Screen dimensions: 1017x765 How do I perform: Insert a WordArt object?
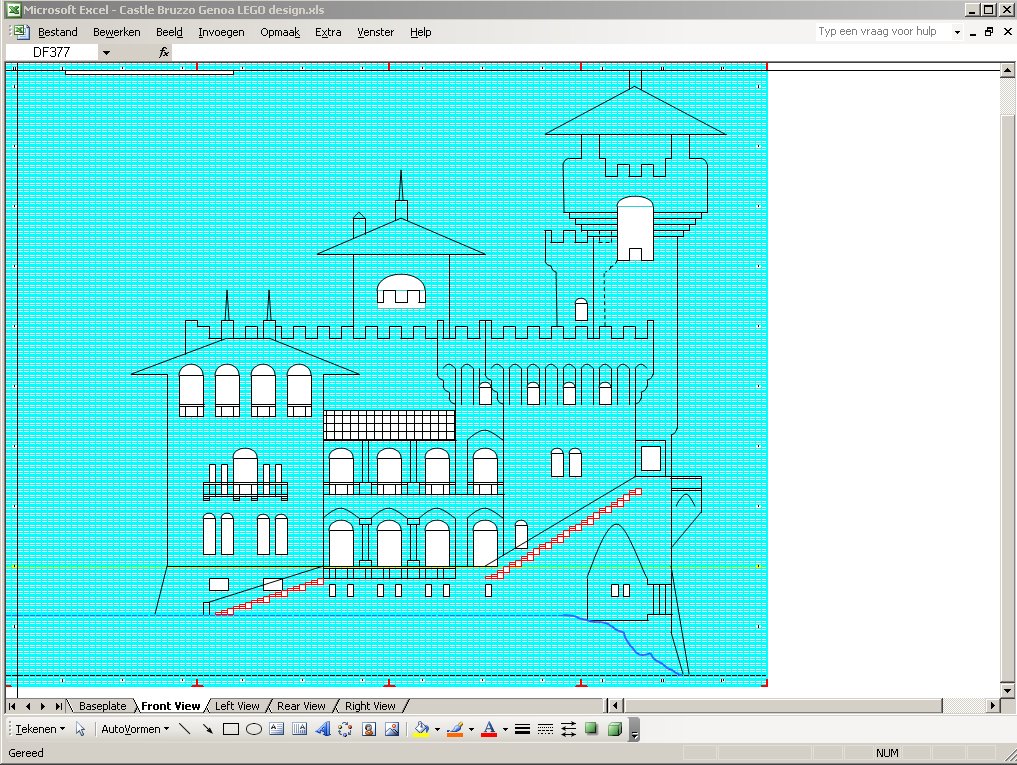point(323,729)
